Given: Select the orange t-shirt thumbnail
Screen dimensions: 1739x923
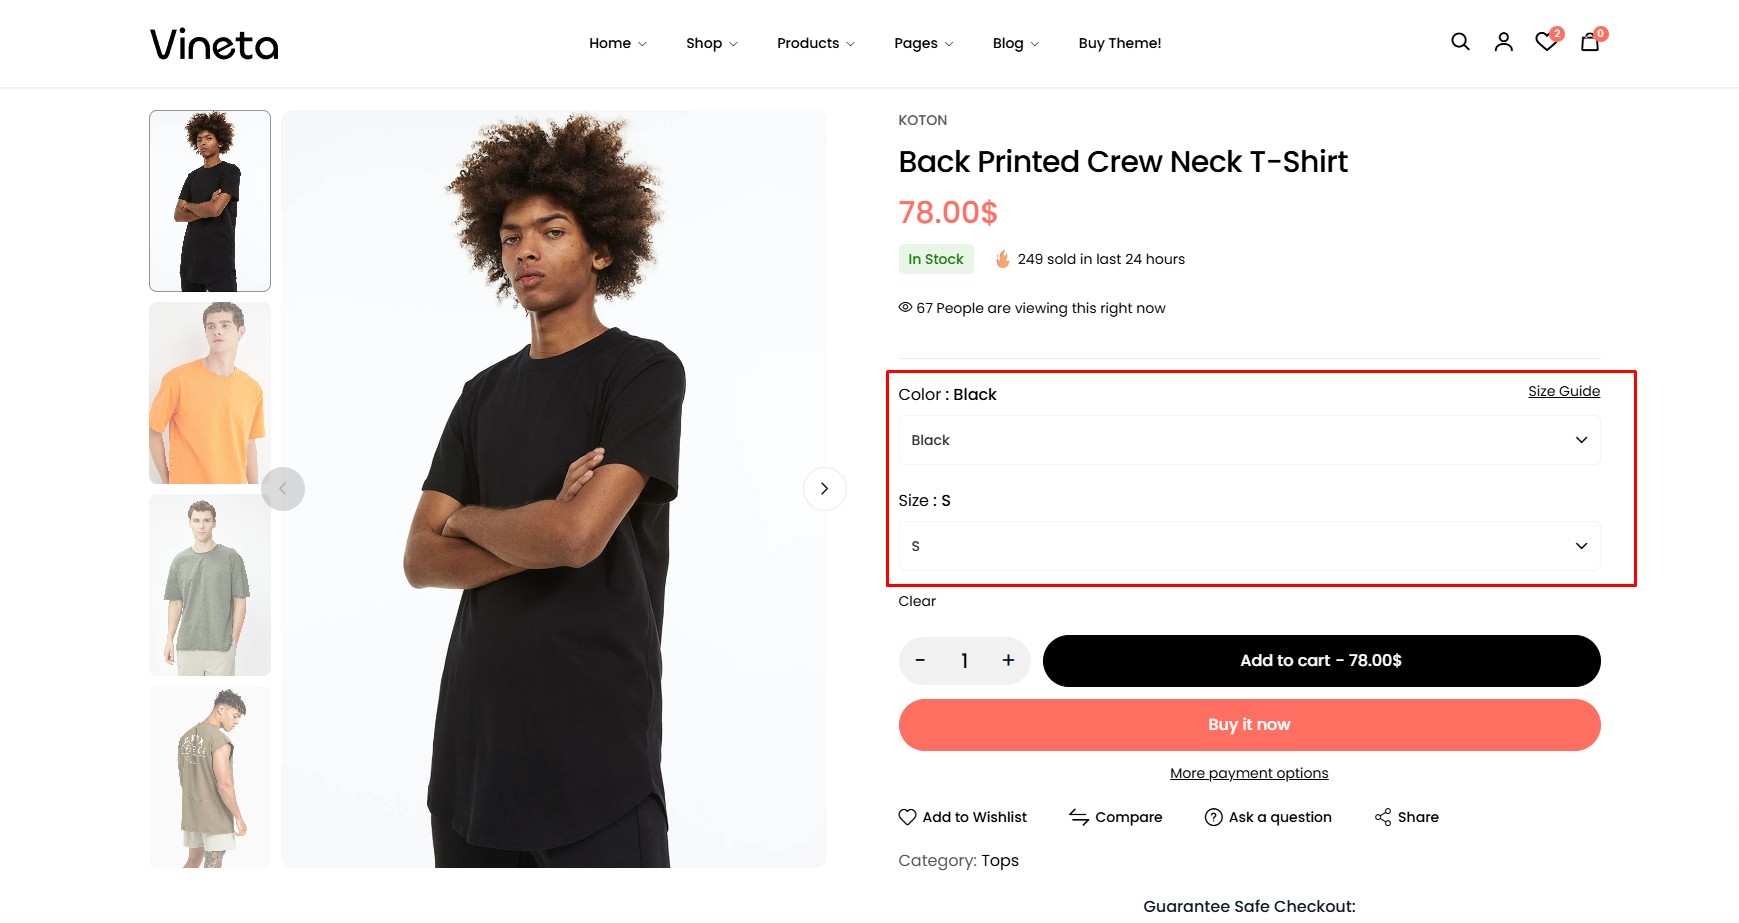Looking at the screenshot, I should pos(210,393).
